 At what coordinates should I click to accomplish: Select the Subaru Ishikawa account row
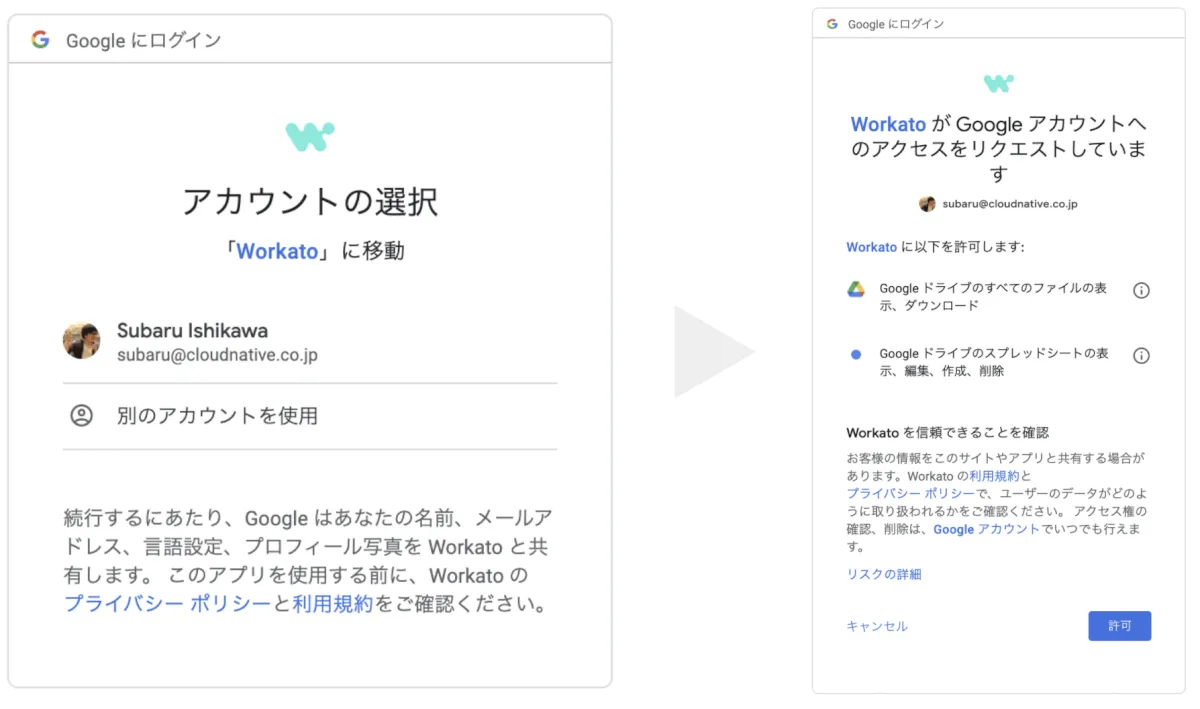[x=310, y=342]
